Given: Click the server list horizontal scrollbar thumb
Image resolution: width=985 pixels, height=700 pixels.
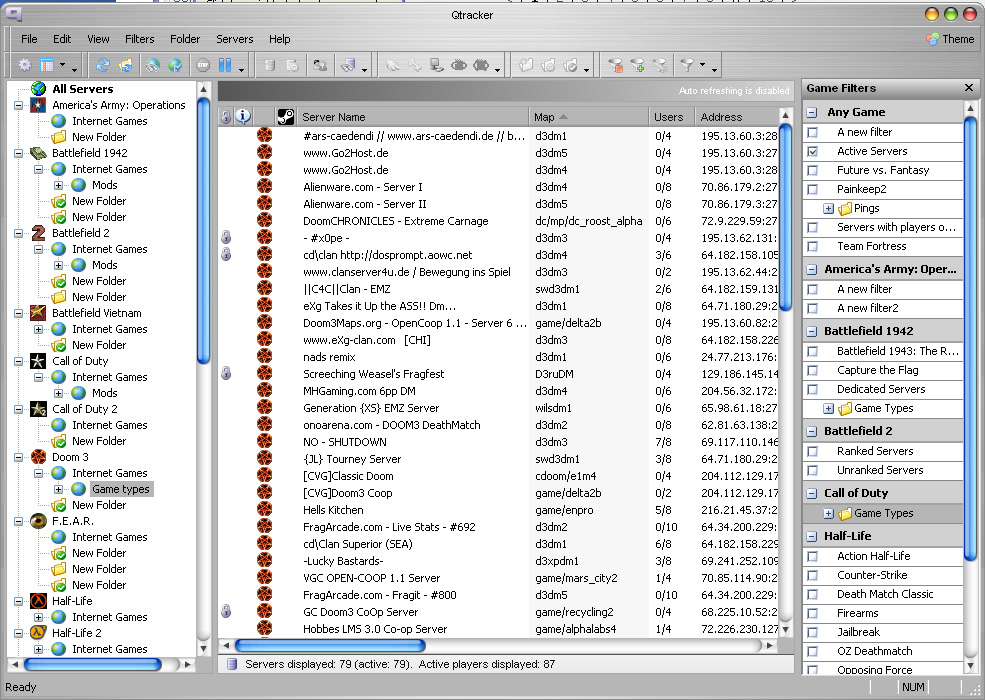Looking at the screenshot, I should [330, 645].
